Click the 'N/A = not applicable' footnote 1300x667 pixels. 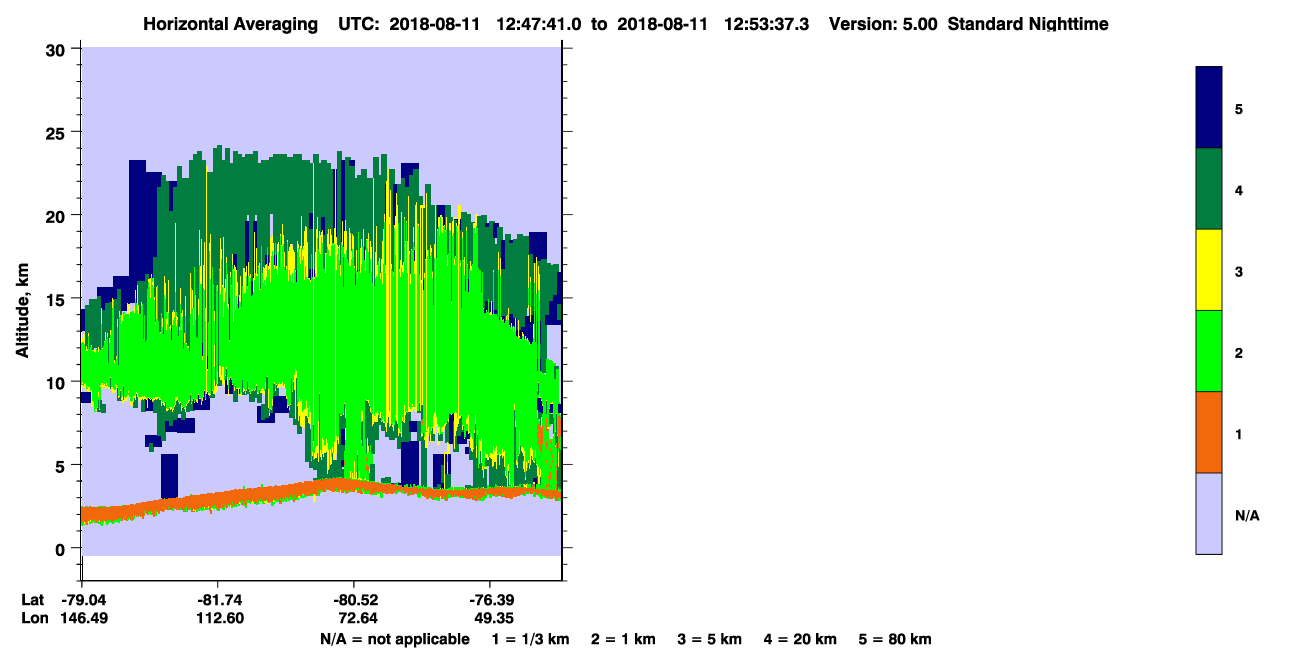click(394, 639)
